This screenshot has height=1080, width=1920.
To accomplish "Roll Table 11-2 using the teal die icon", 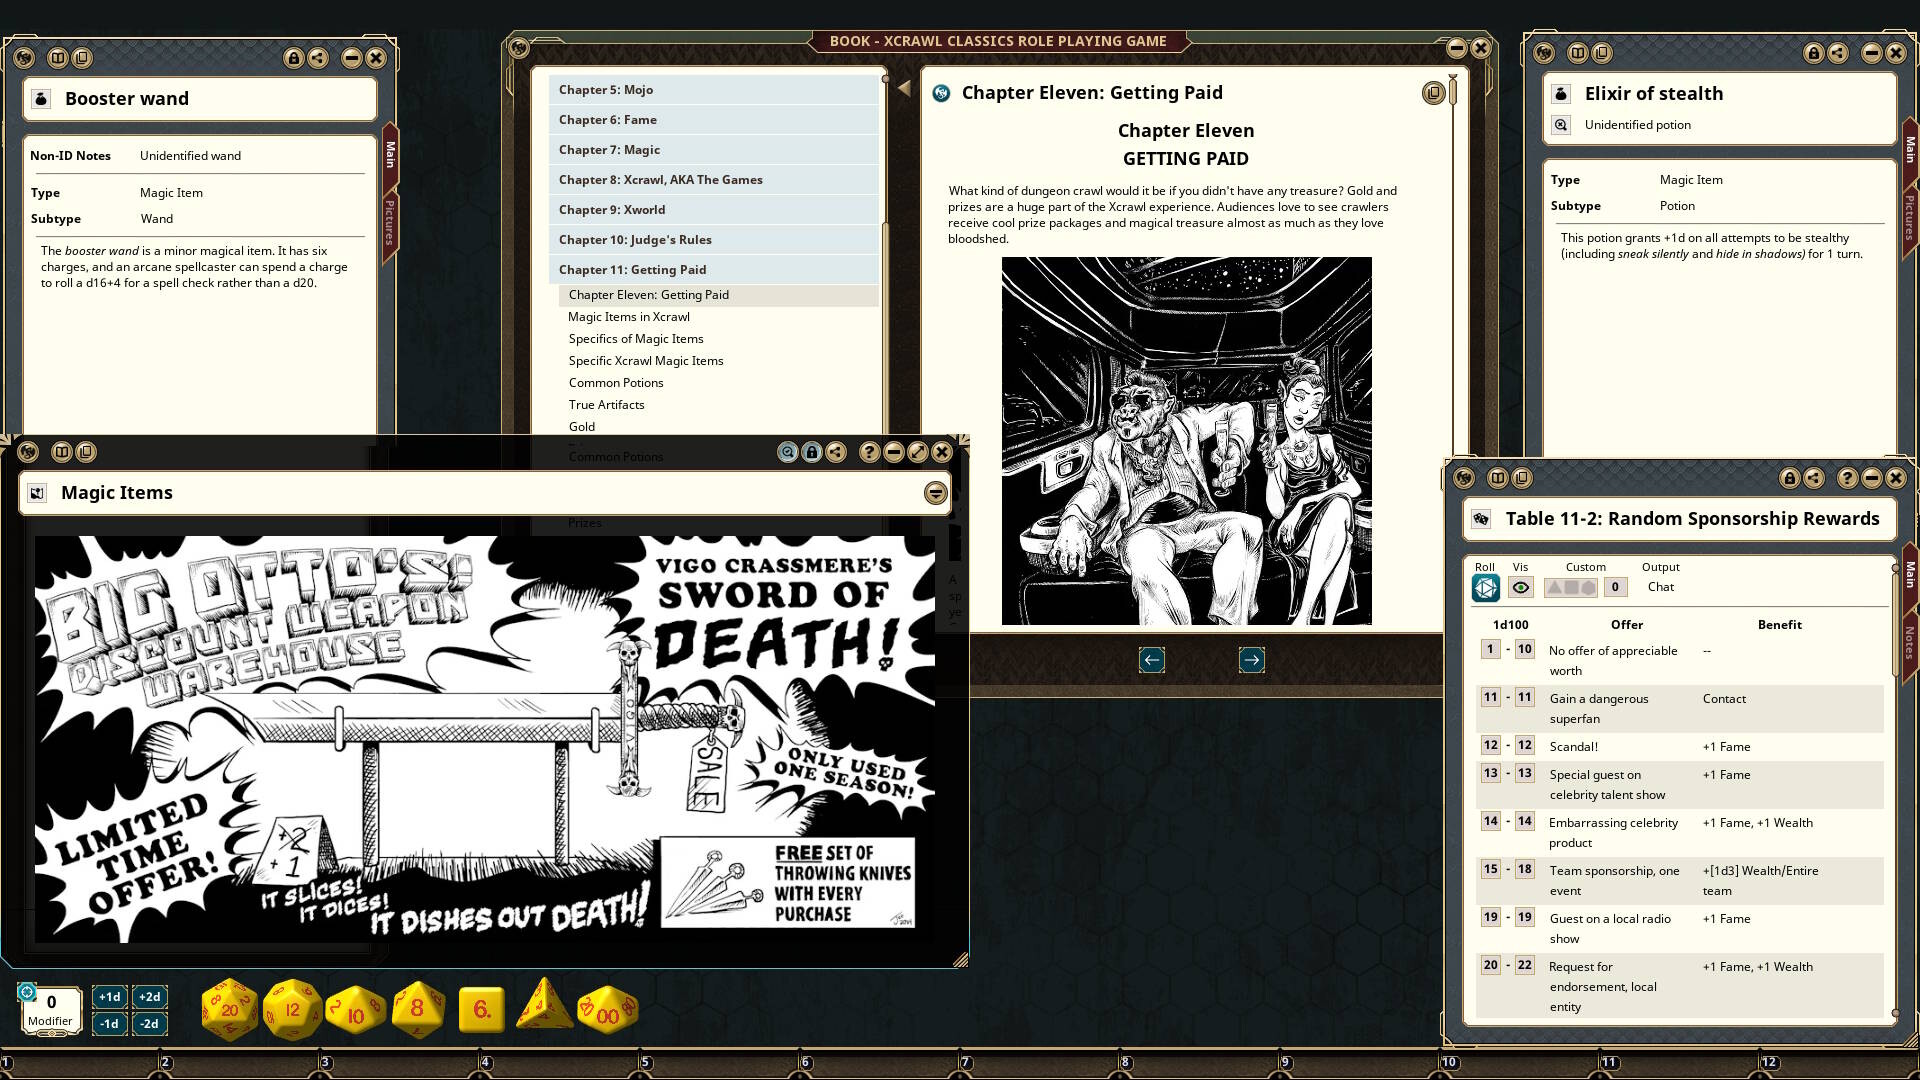I will [1484, 587].
